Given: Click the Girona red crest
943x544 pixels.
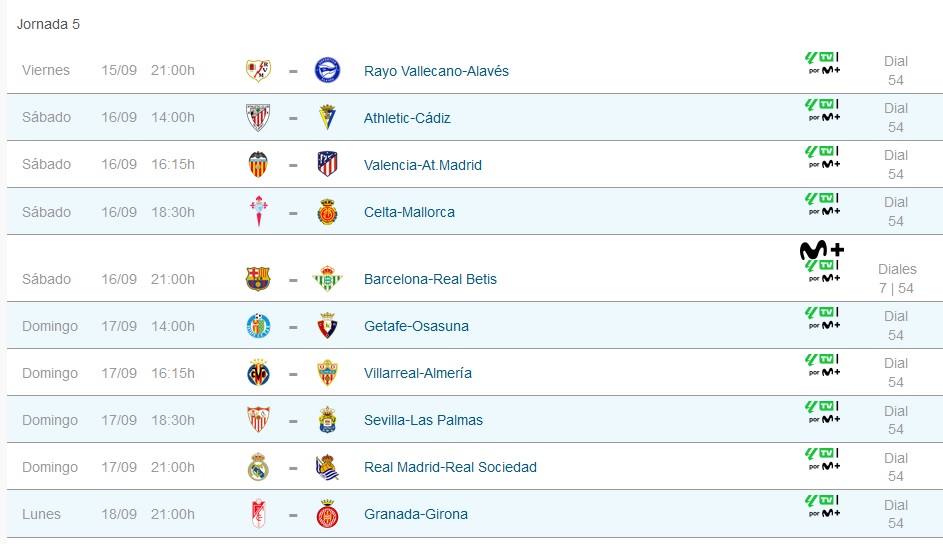Looking at the screenshot, I should tap(327, 514).
